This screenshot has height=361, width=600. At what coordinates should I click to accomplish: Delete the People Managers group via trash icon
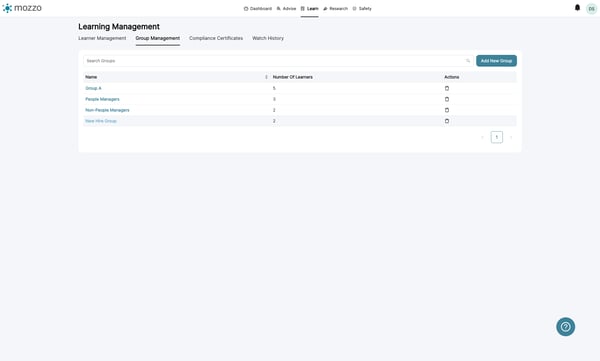(x=447, y=99)
